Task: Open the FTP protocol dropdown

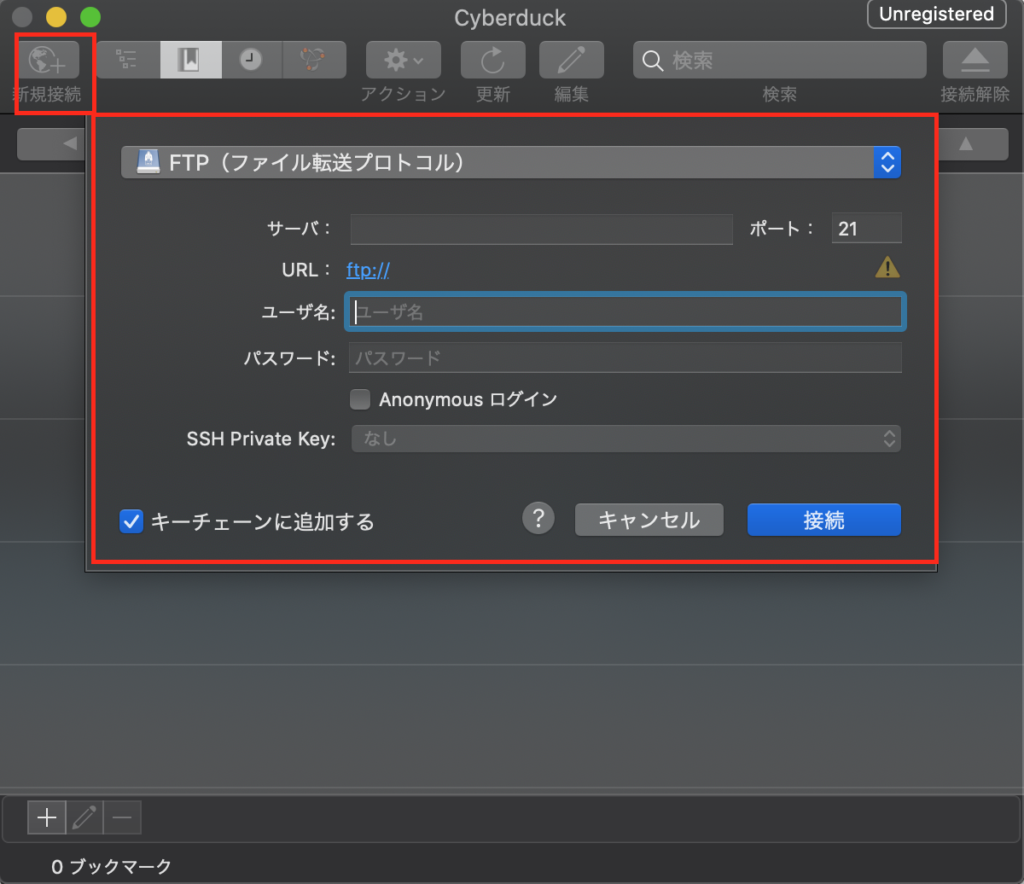Action: coord(511,163)
